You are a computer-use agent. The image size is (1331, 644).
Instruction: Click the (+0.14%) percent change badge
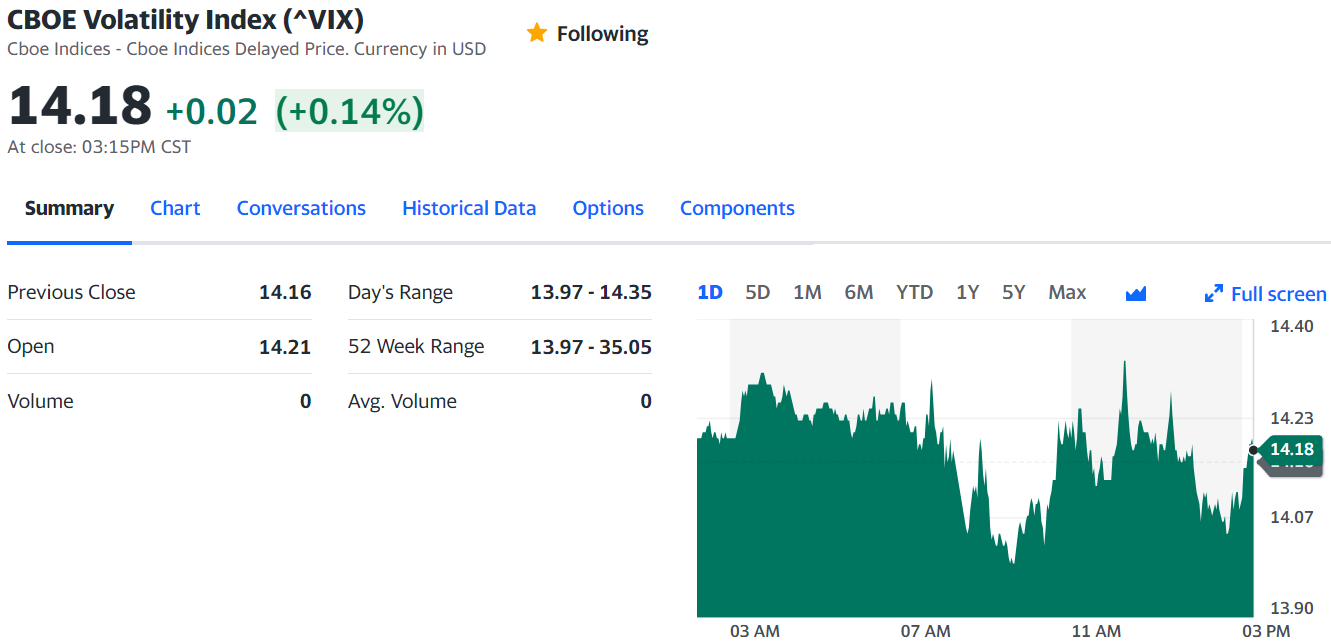tap(350, 111)
